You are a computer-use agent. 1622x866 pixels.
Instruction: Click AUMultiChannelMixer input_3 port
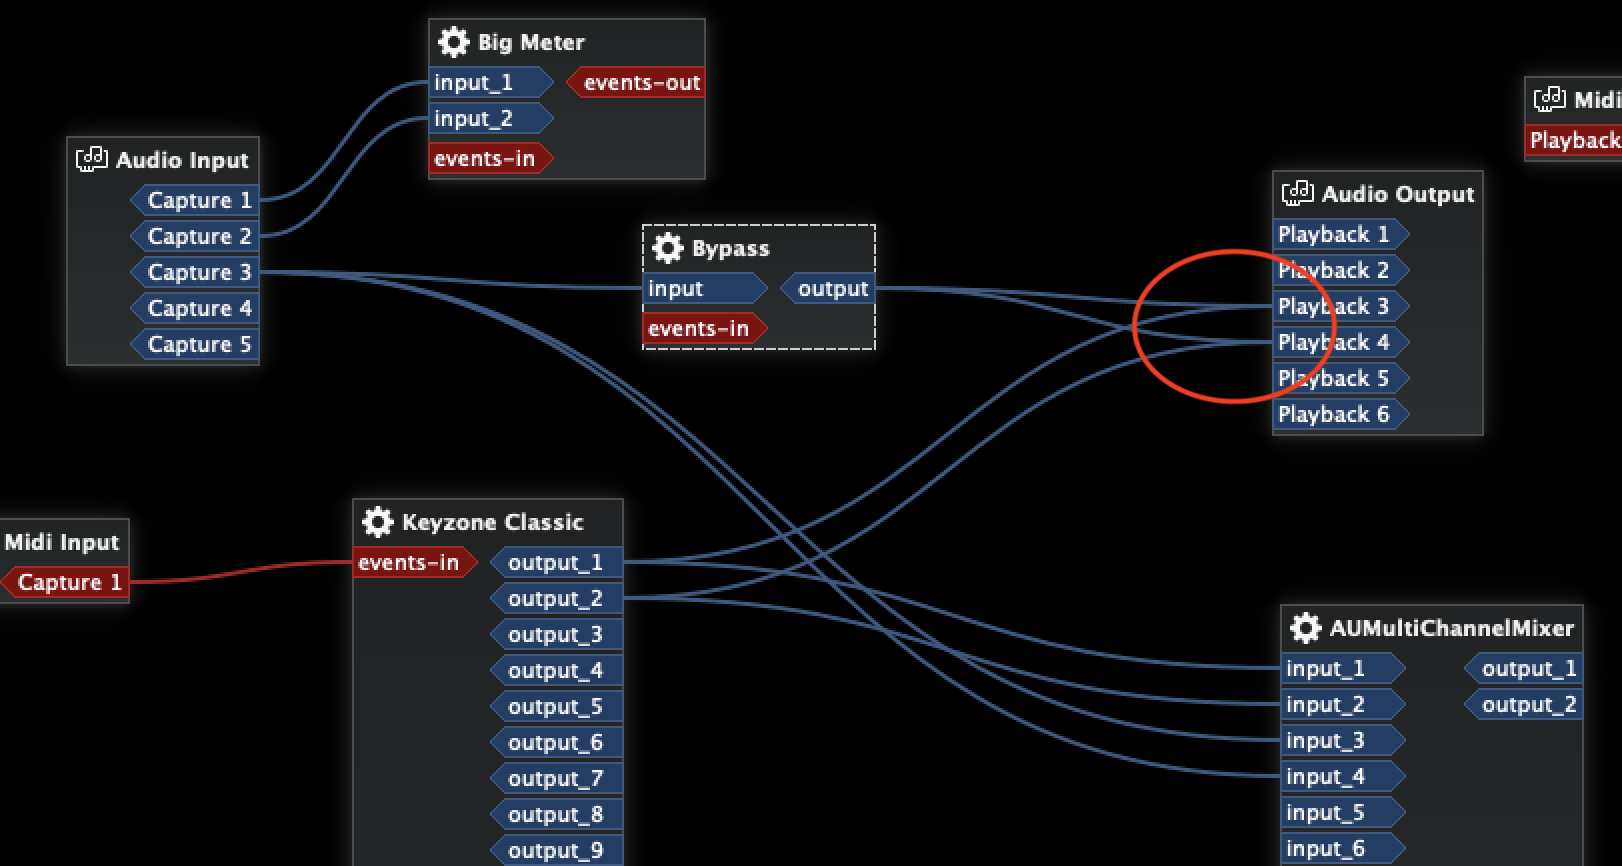coord(1343,740)
